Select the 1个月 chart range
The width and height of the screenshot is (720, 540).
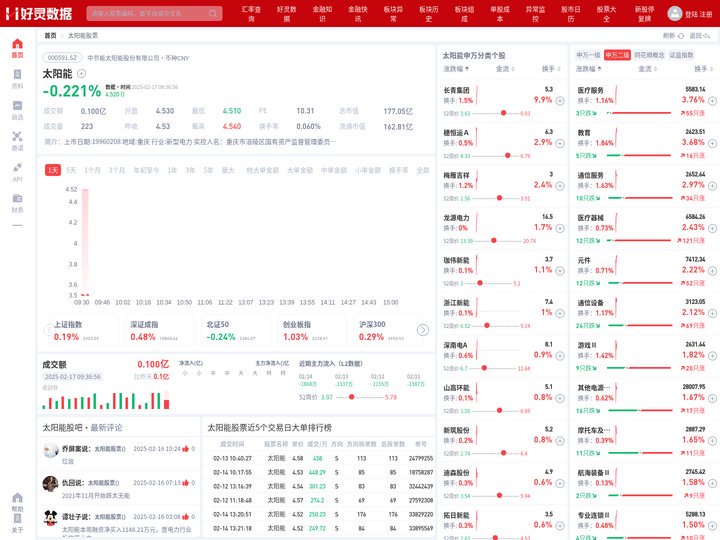[92, 170]
